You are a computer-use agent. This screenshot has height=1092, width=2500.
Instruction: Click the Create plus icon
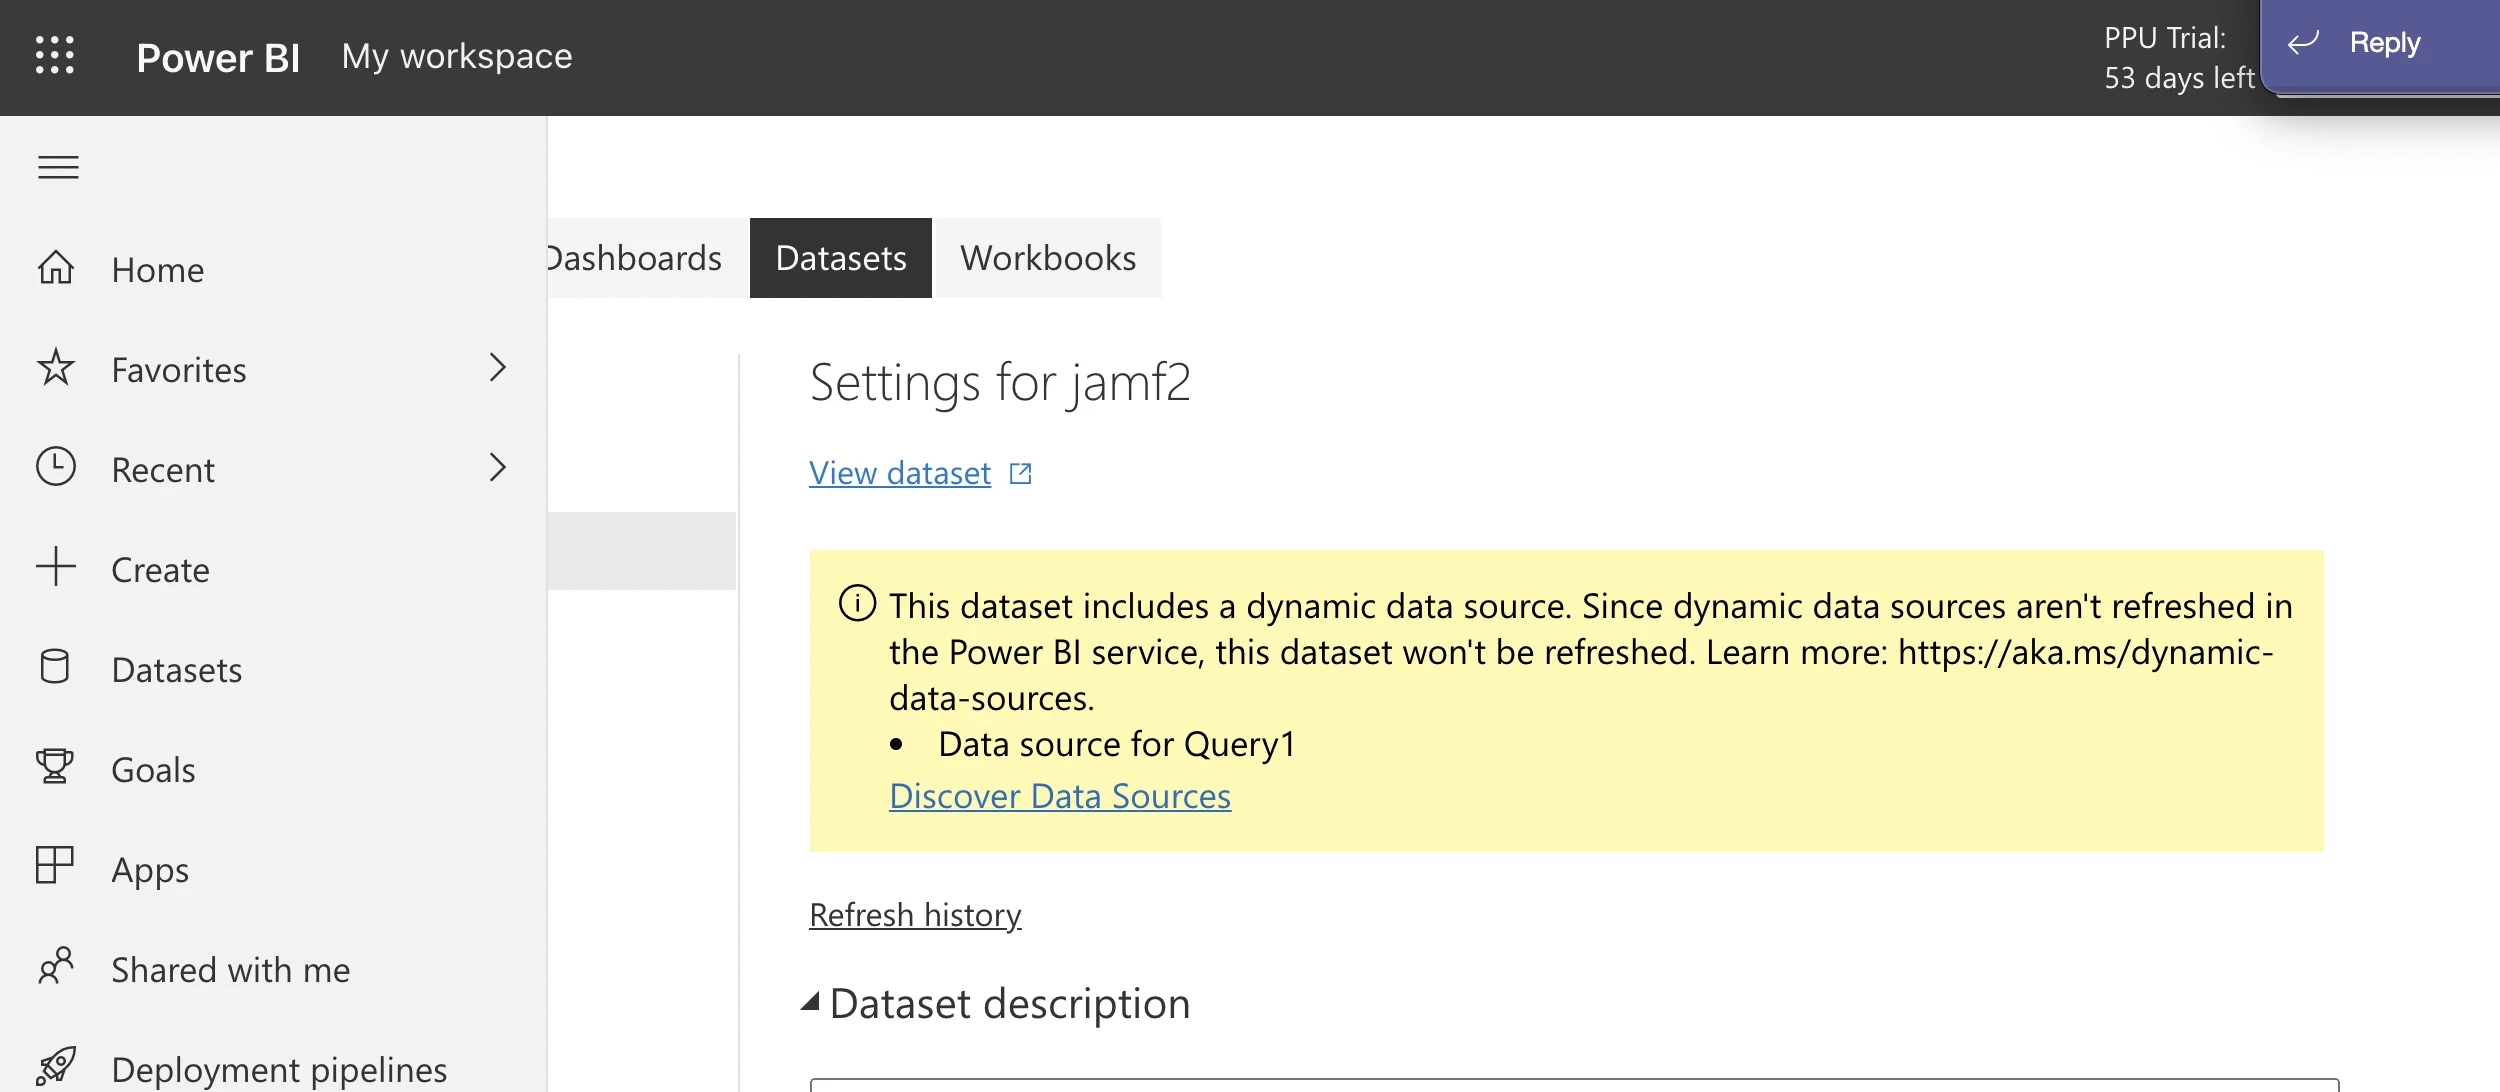(56, 567)
